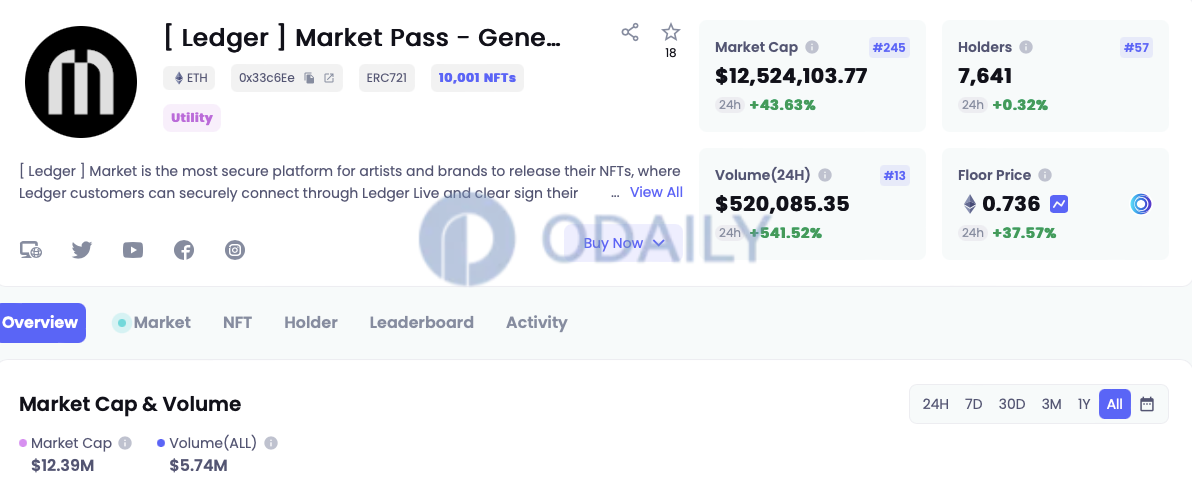
Task: Open the Twitter social link
Action: pyautogui.click(x=82, y=250)
